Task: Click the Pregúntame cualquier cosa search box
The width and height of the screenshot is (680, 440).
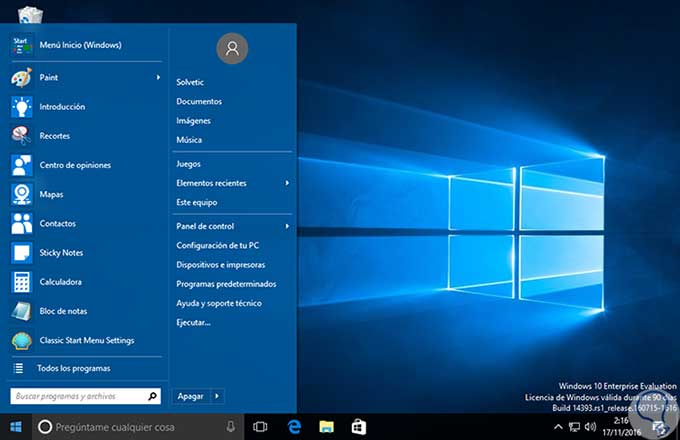Action: [x=138, y=427]
